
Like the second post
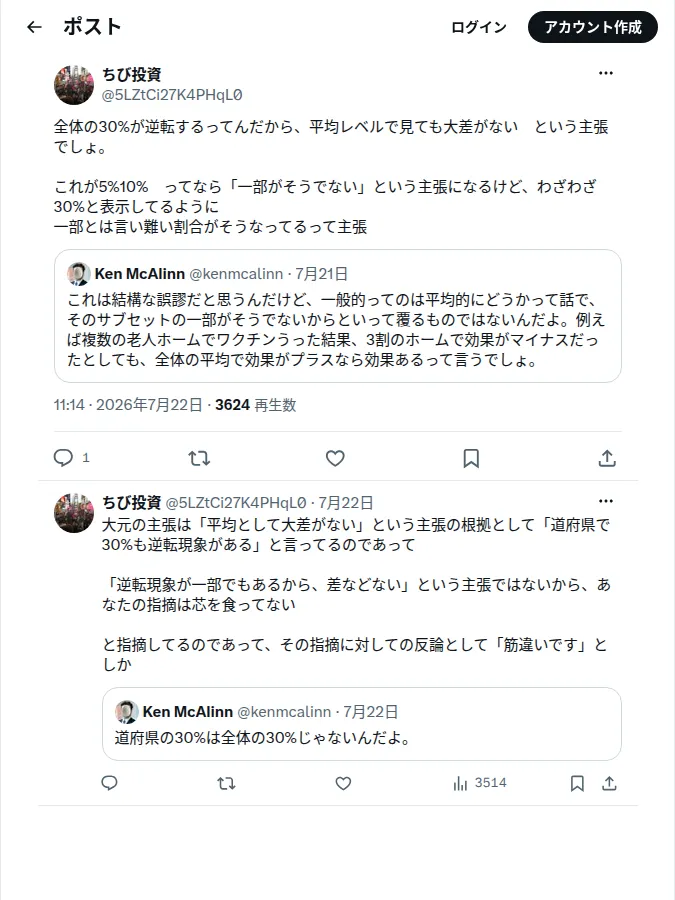(x=343, y=783)
